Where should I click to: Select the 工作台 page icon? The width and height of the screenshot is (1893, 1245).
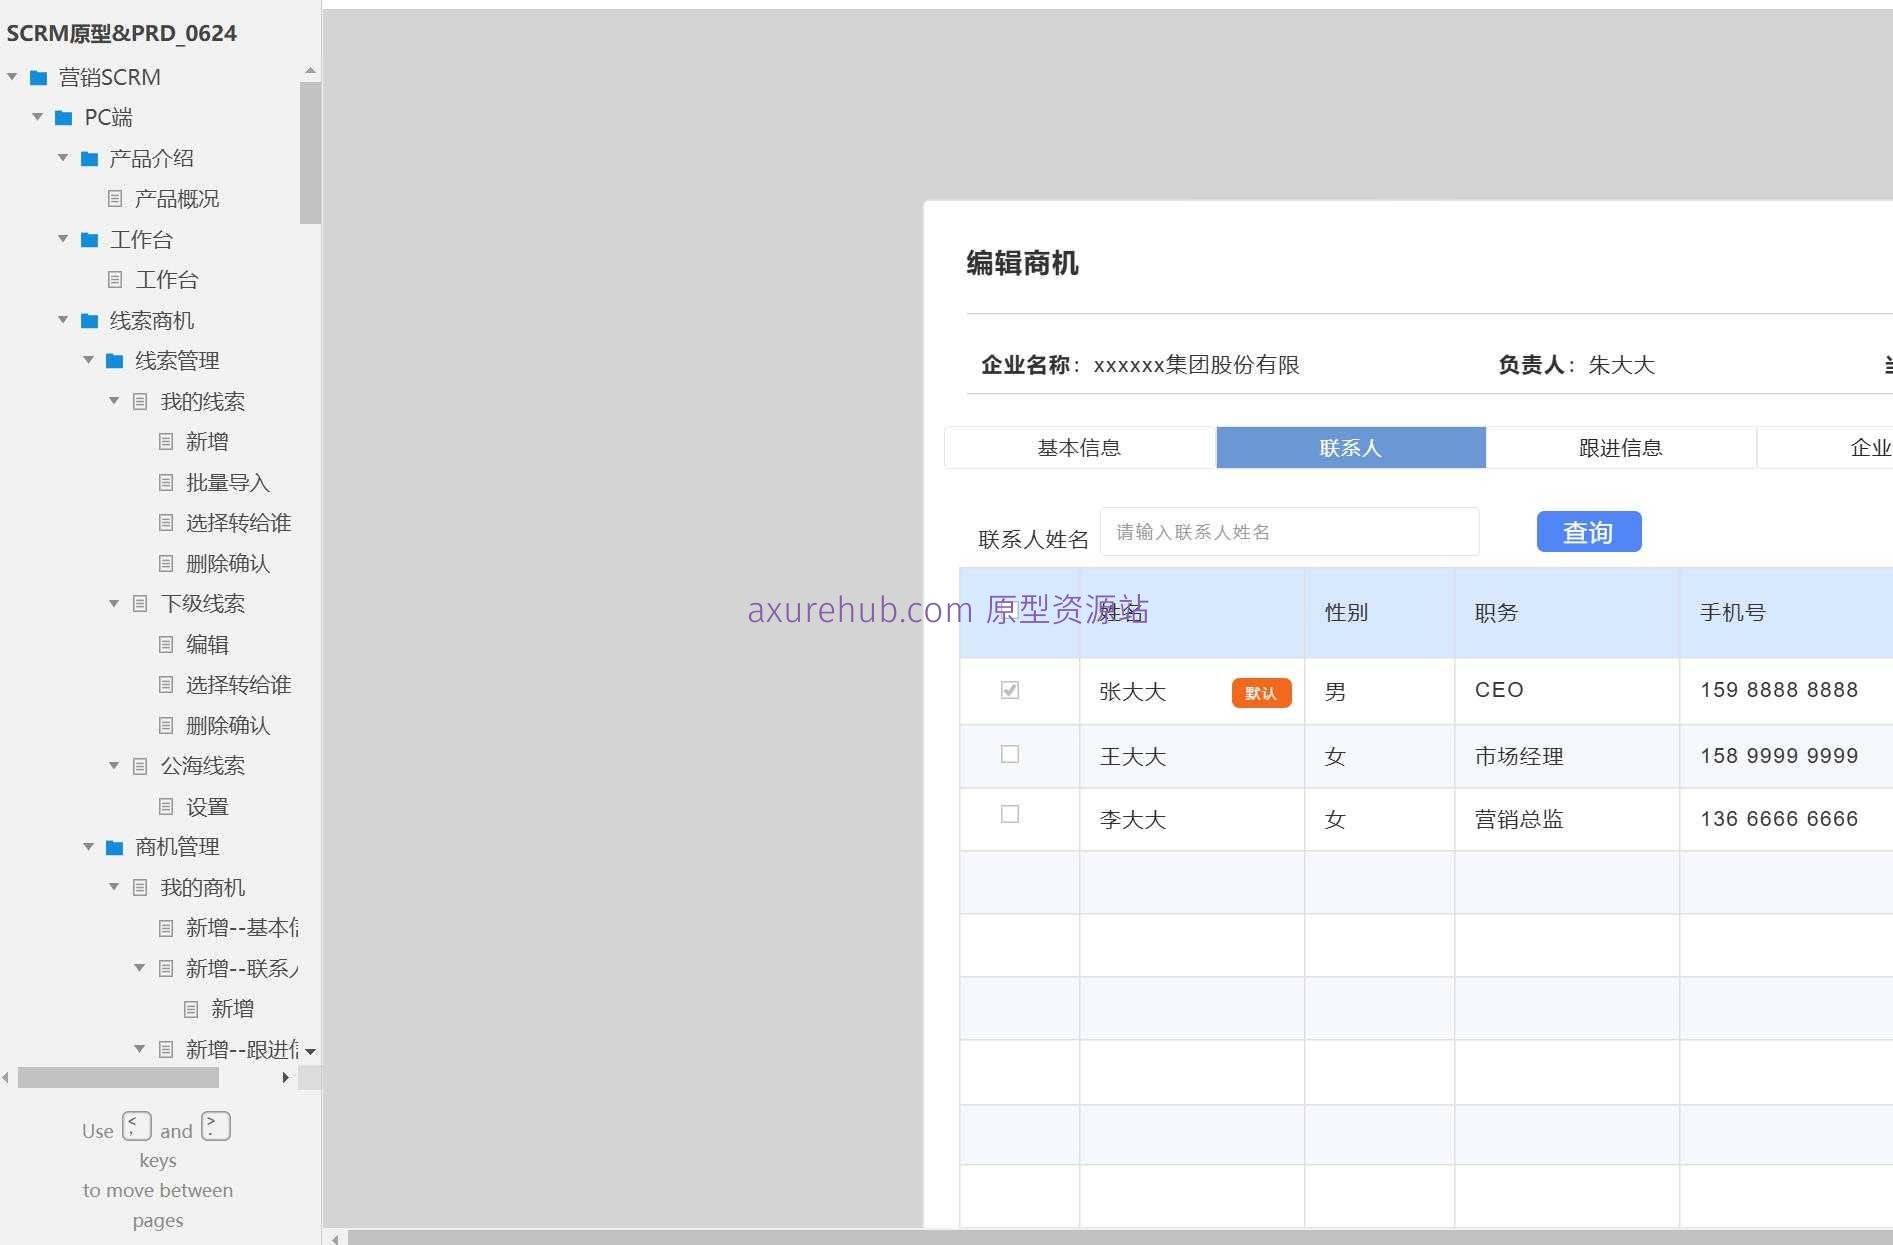pyautogui.click(x=114, y=280)
